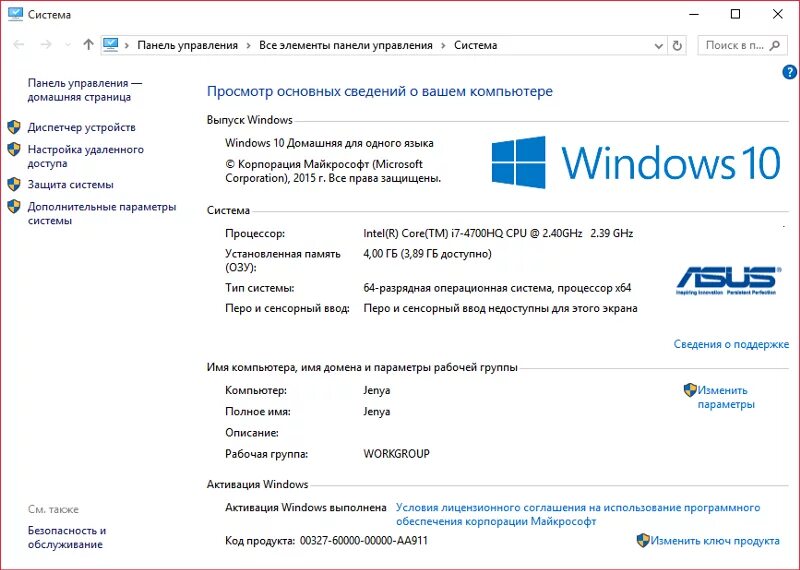Click 'Изменить параметры' link

[x=726, y=397]
